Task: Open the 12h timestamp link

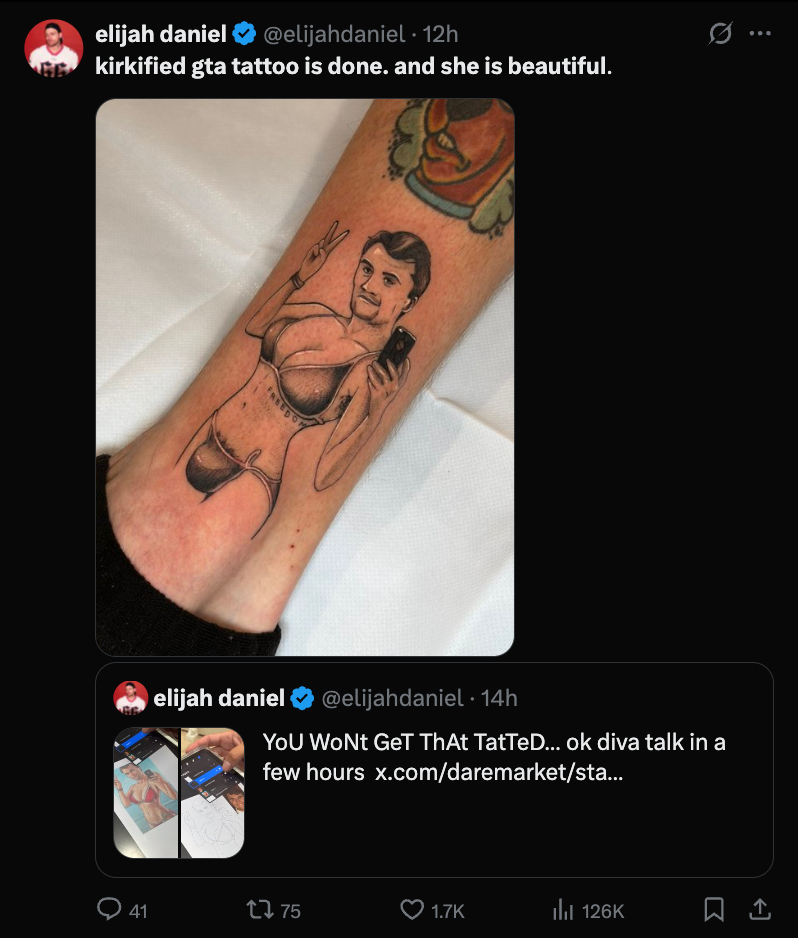Action: pyautogui.click(x=441, y=34)
